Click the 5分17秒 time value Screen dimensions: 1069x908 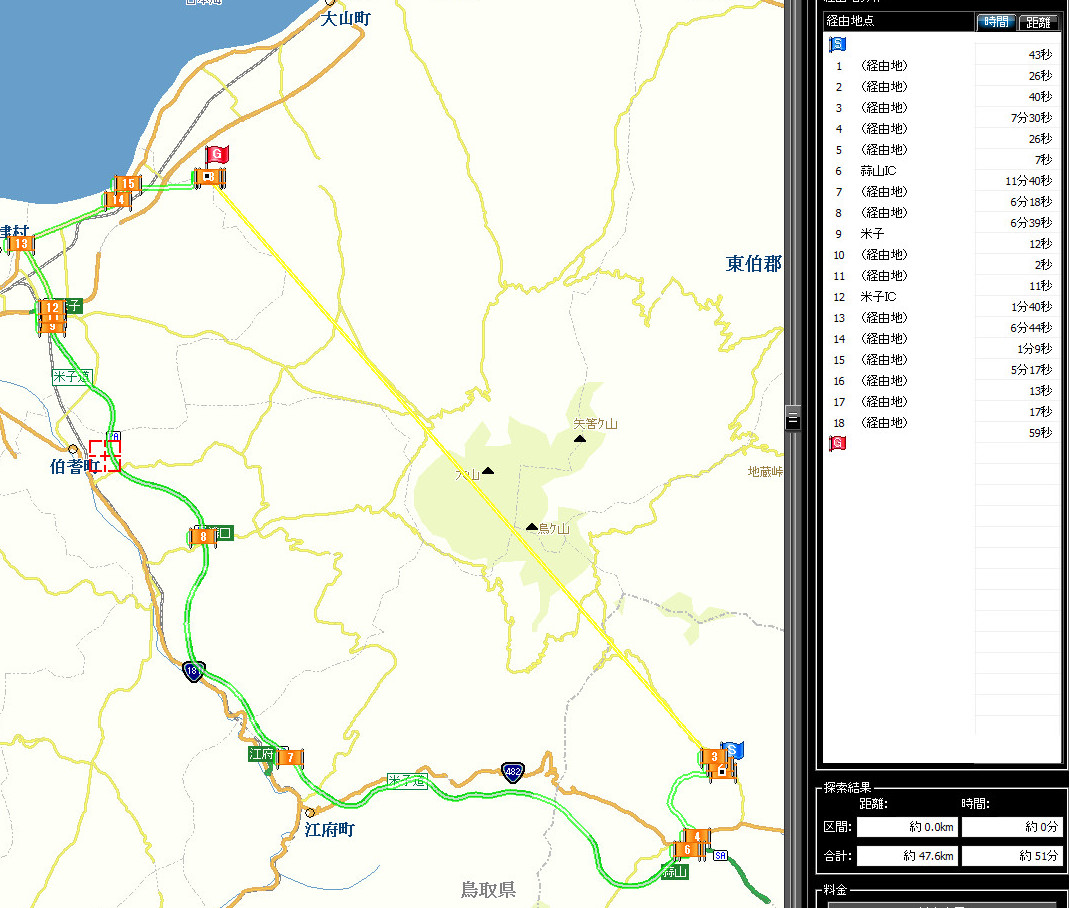coord(1031,370)
